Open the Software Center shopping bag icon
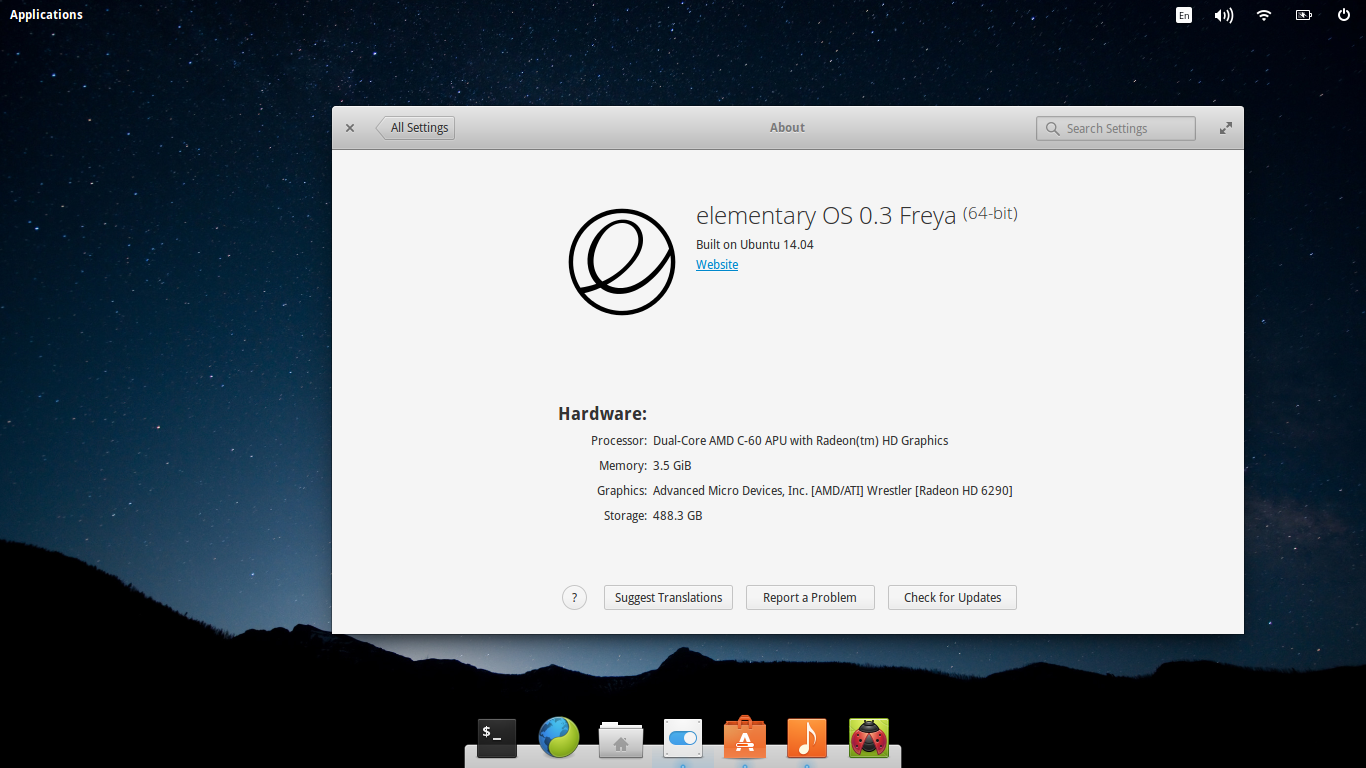1366x768 pixels. 745,737
